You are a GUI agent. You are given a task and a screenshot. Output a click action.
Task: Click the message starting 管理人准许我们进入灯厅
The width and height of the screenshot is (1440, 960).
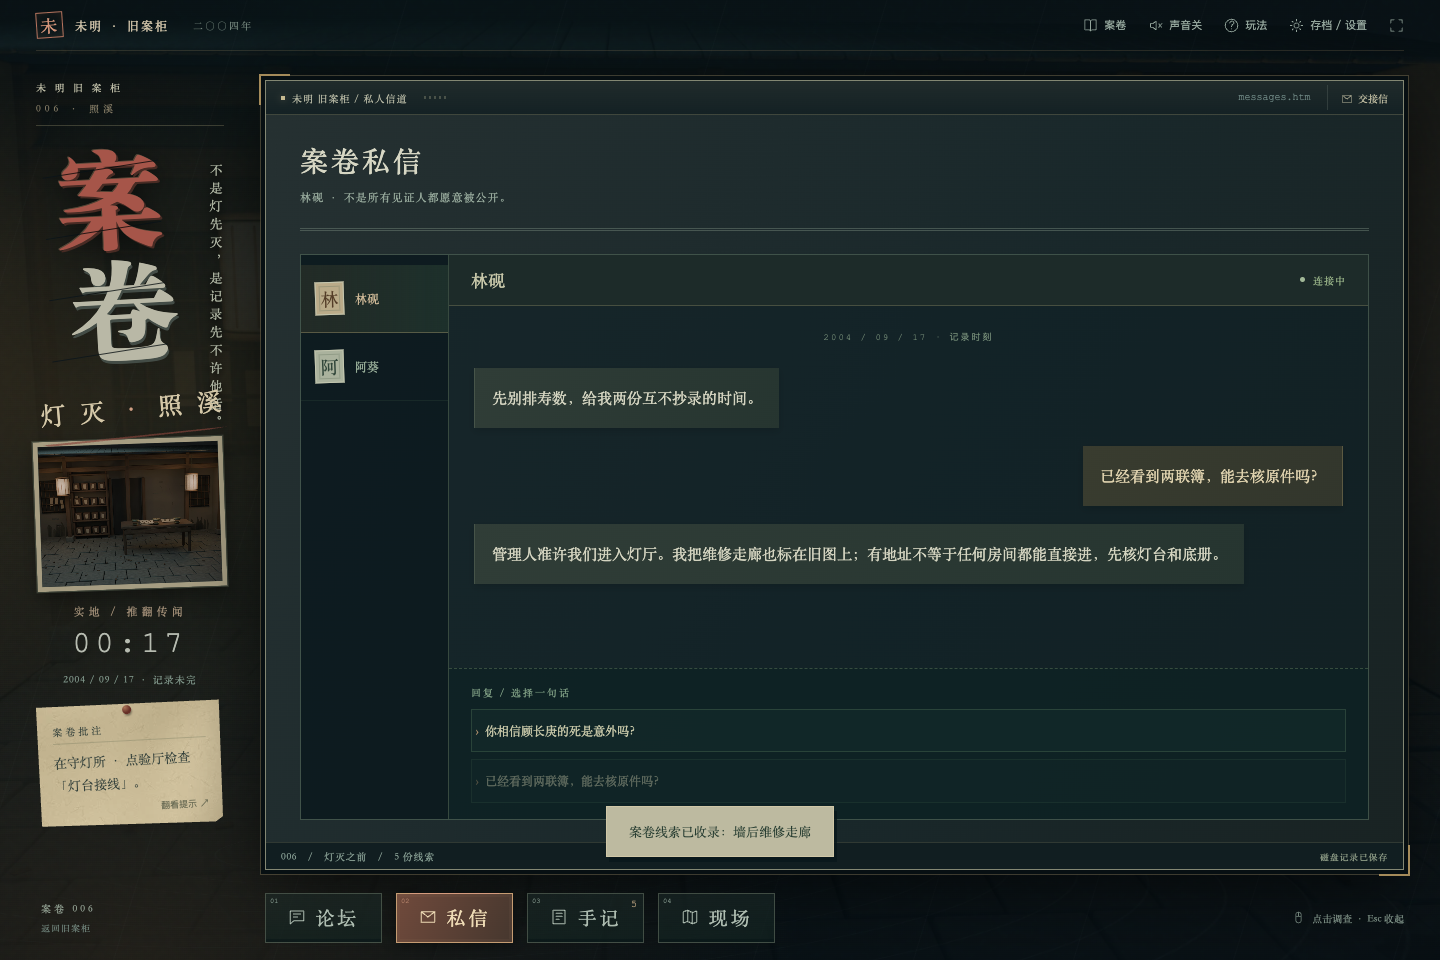(x=859, y=554)
